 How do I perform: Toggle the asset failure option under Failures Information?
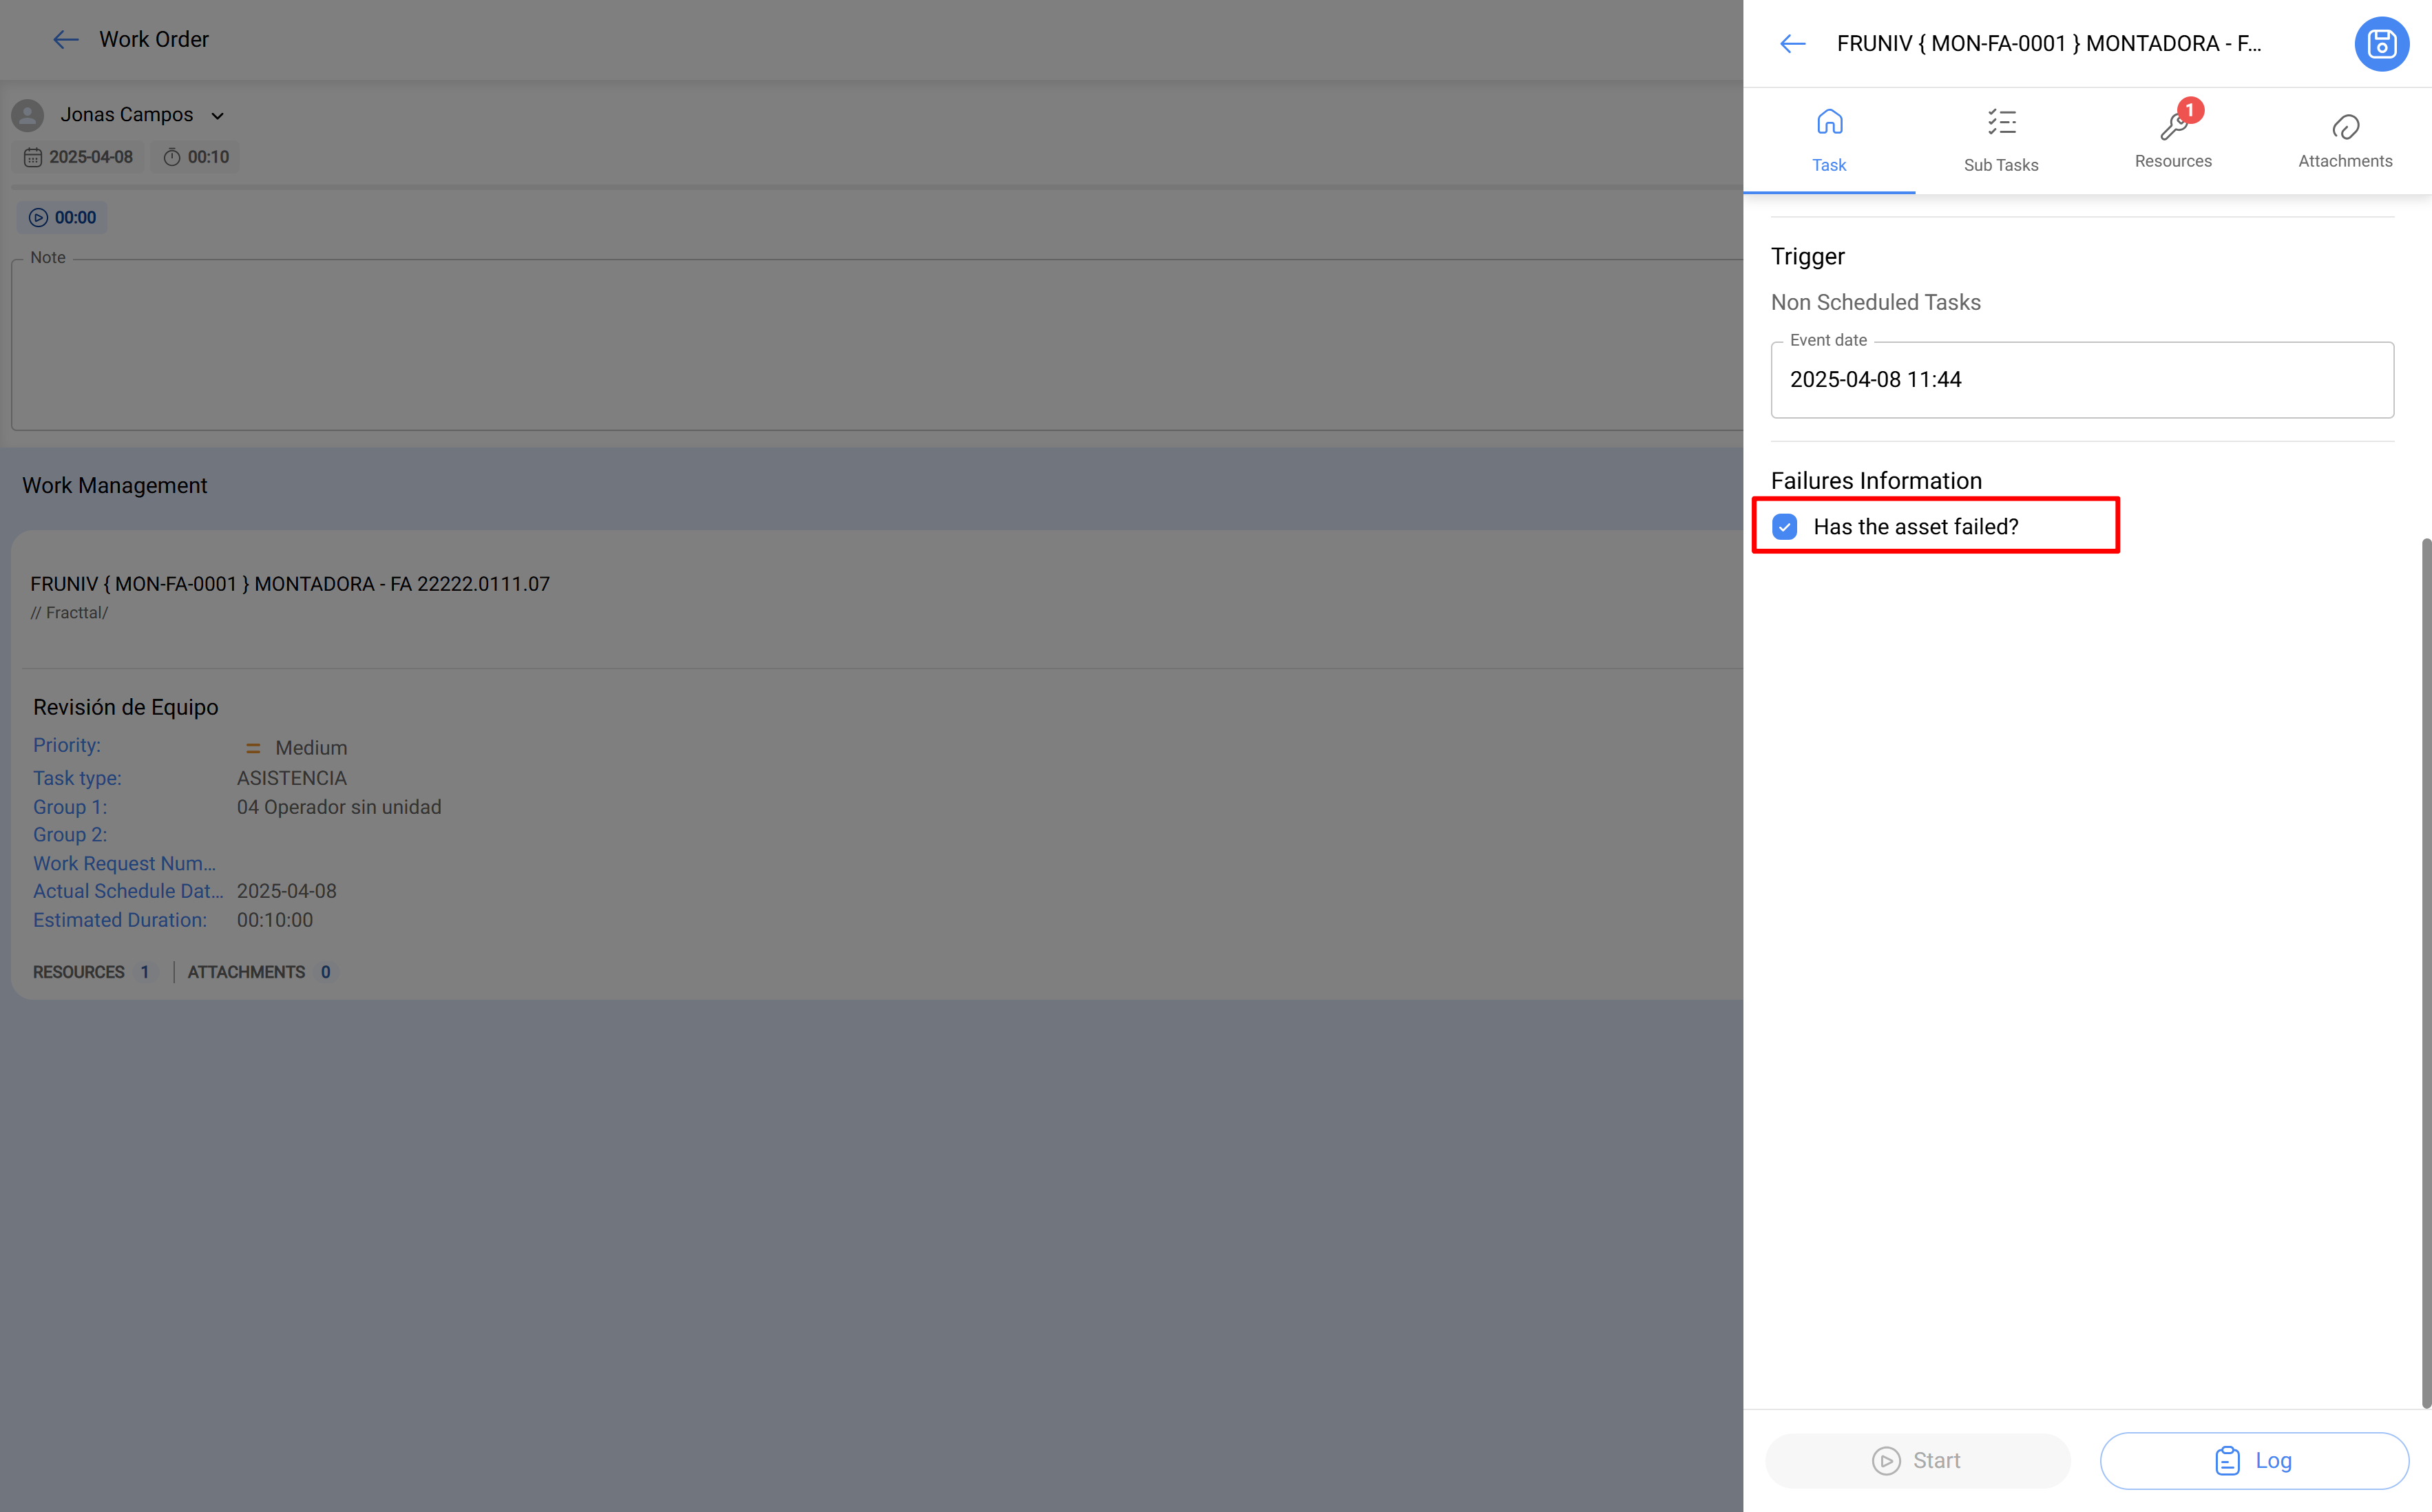1784,526
